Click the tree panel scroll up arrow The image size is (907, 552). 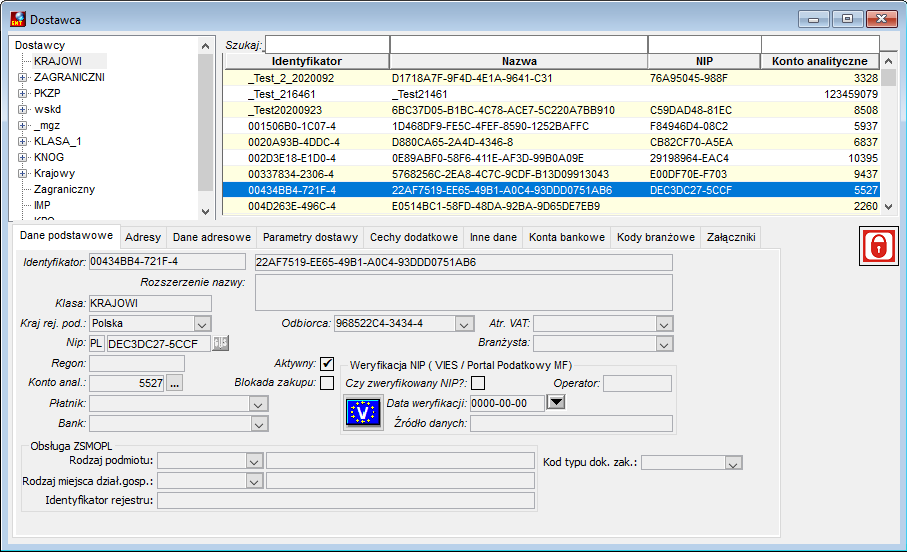[205, 46]
